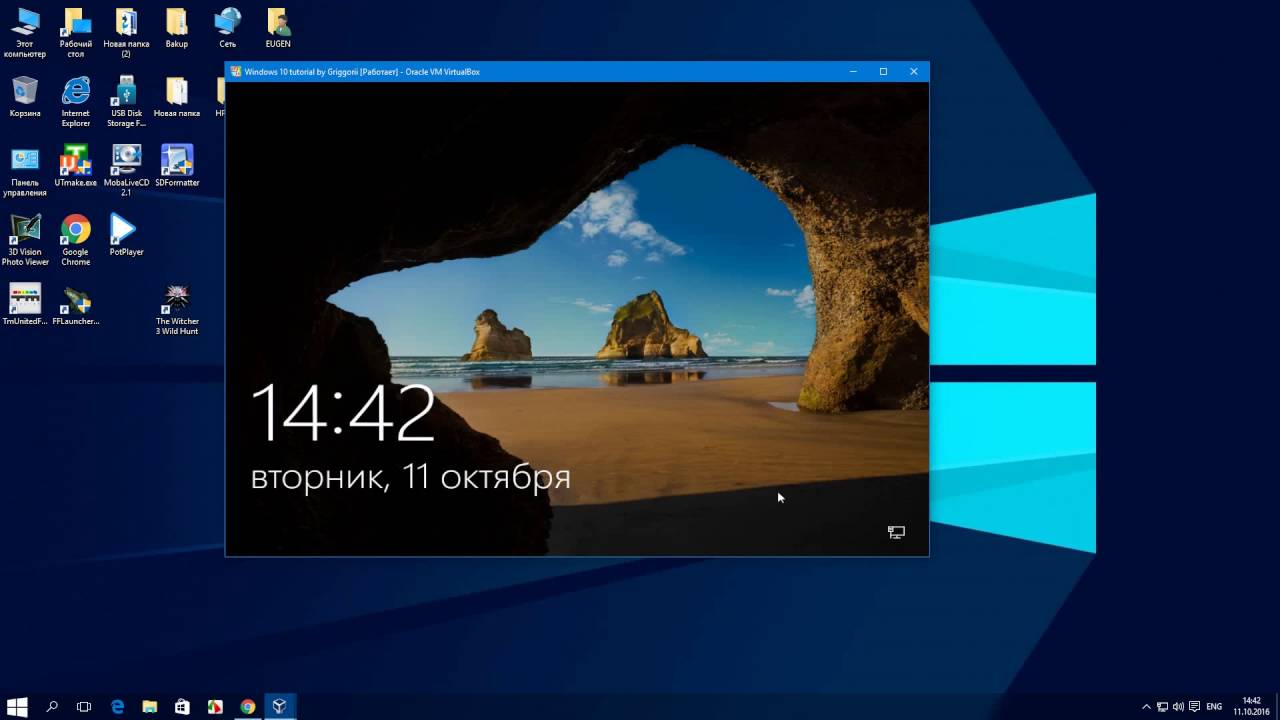Open the network status tray icon

pyautogui.click(x=1163, y=706)
